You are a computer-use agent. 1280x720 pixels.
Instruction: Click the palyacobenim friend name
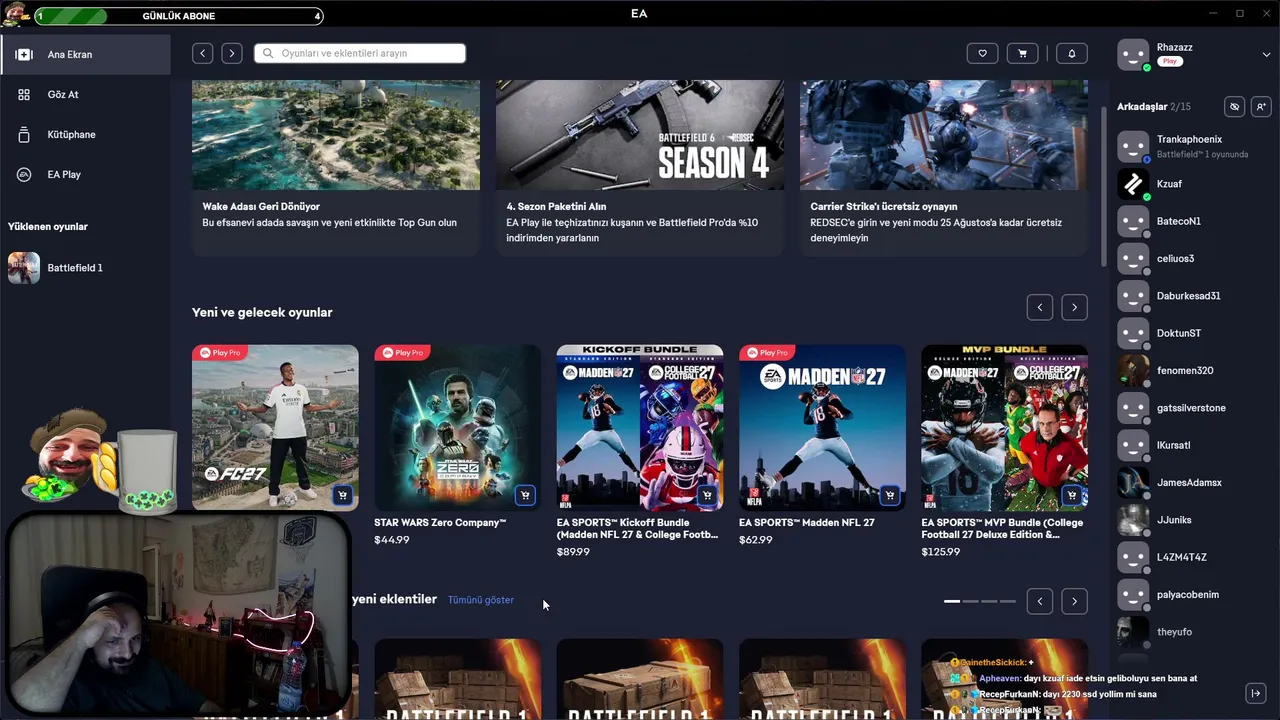[x=1188, y=595]
